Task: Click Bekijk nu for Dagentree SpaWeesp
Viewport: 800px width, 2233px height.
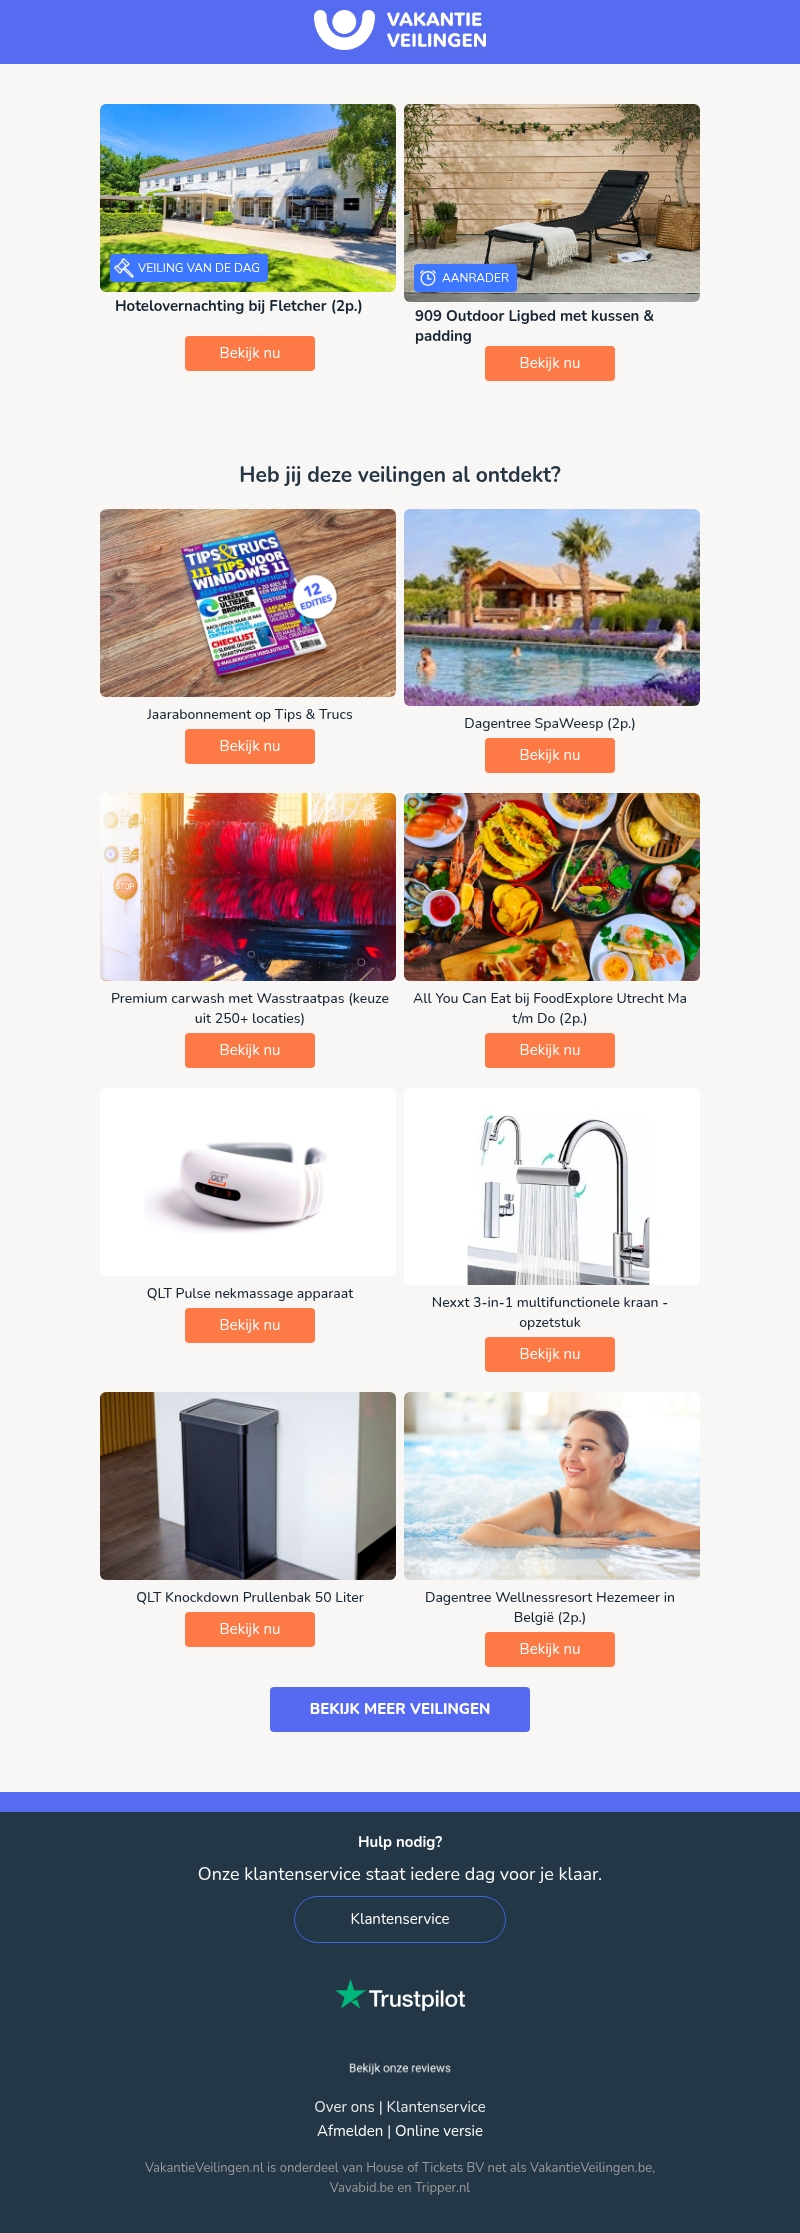Action: click(x=550, y=755)
